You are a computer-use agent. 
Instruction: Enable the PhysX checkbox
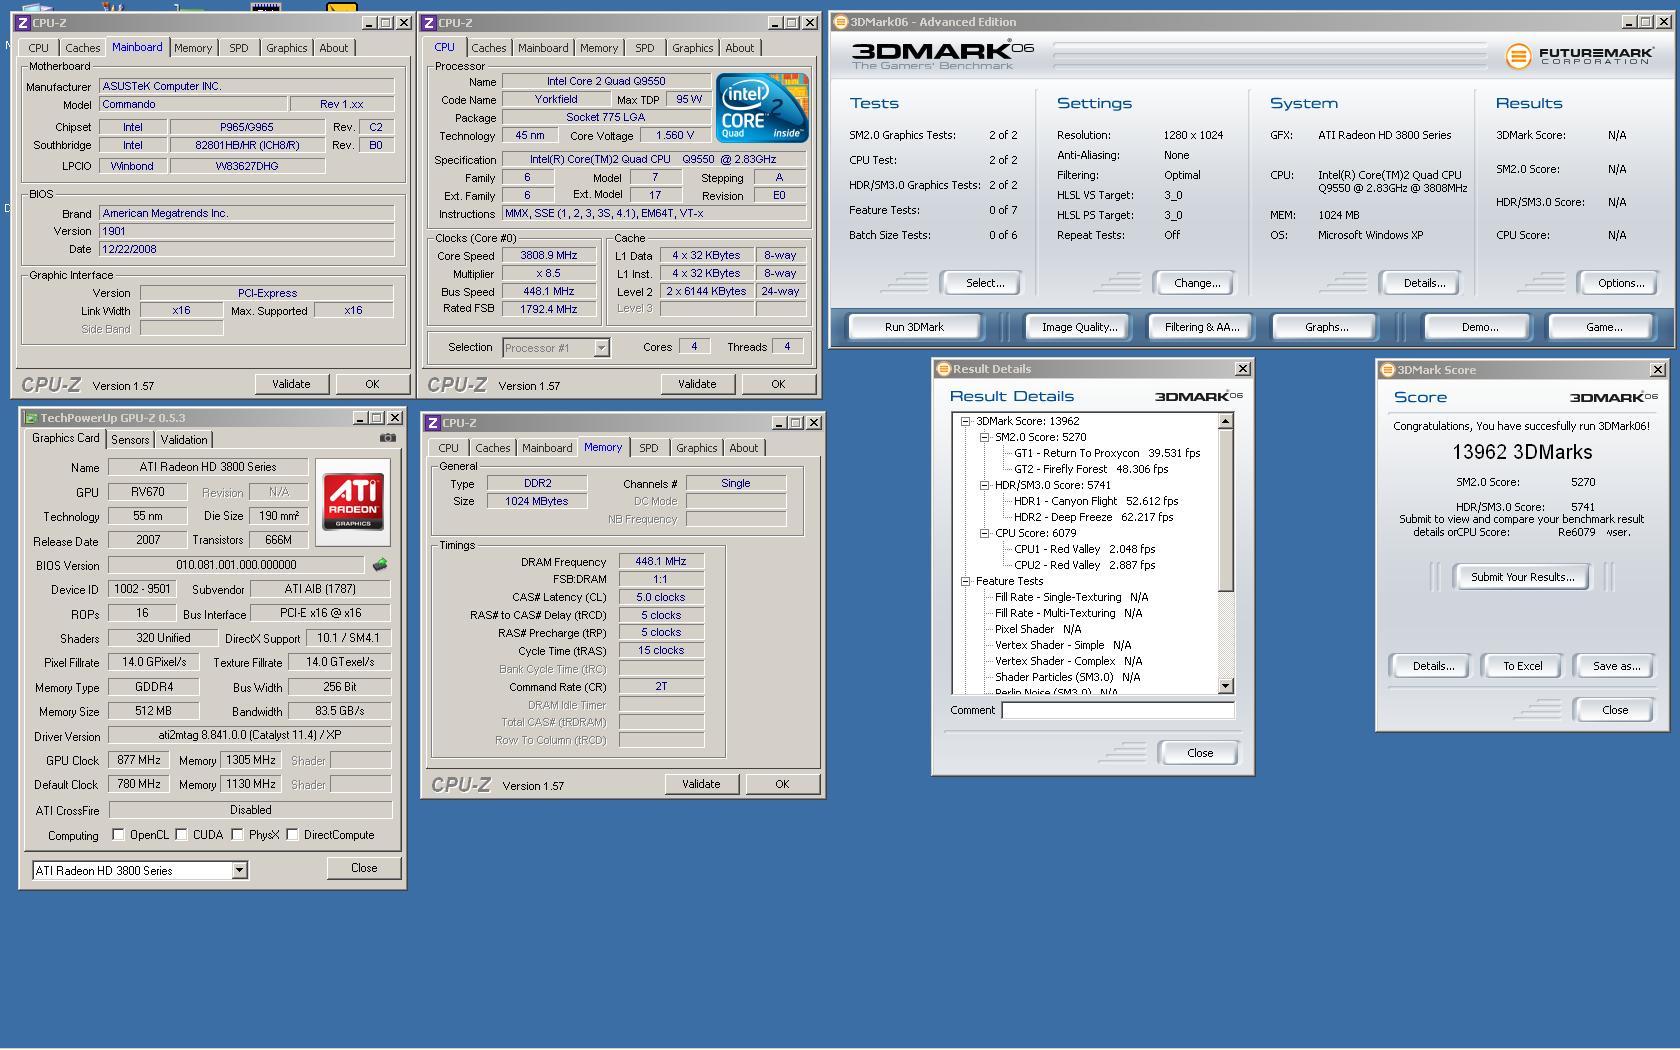click(238, 835)
